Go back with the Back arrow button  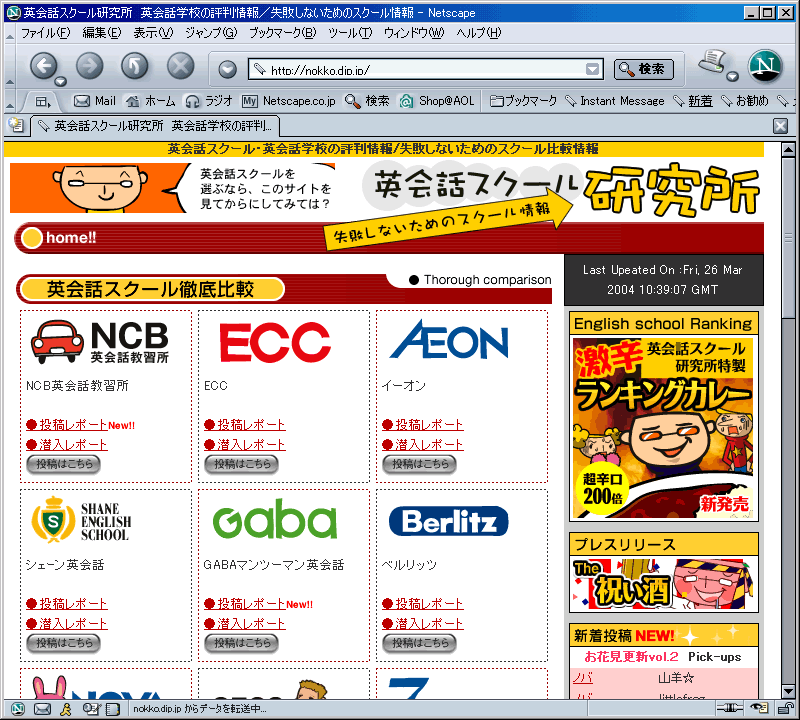[44, 66]
